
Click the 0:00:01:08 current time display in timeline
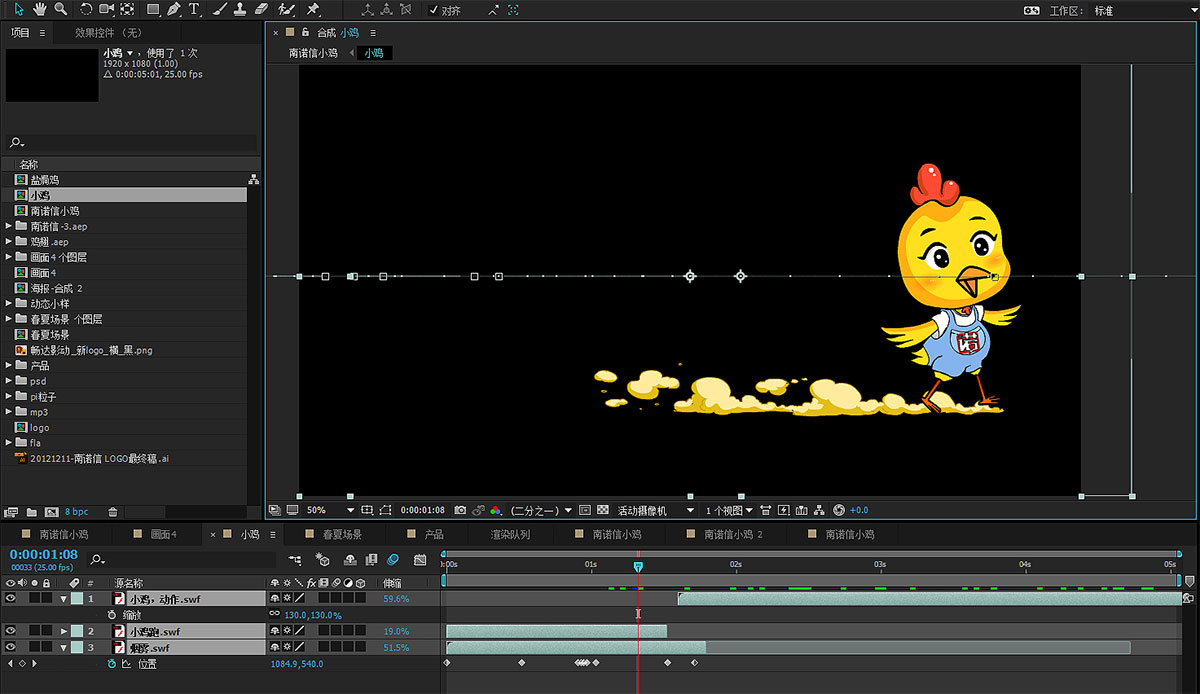43,554
